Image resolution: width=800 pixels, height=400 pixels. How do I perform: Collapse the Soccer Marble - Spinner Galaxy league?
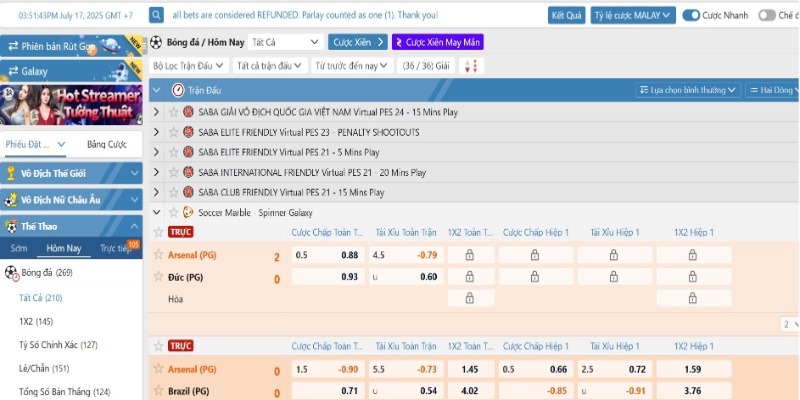point(156,212)
